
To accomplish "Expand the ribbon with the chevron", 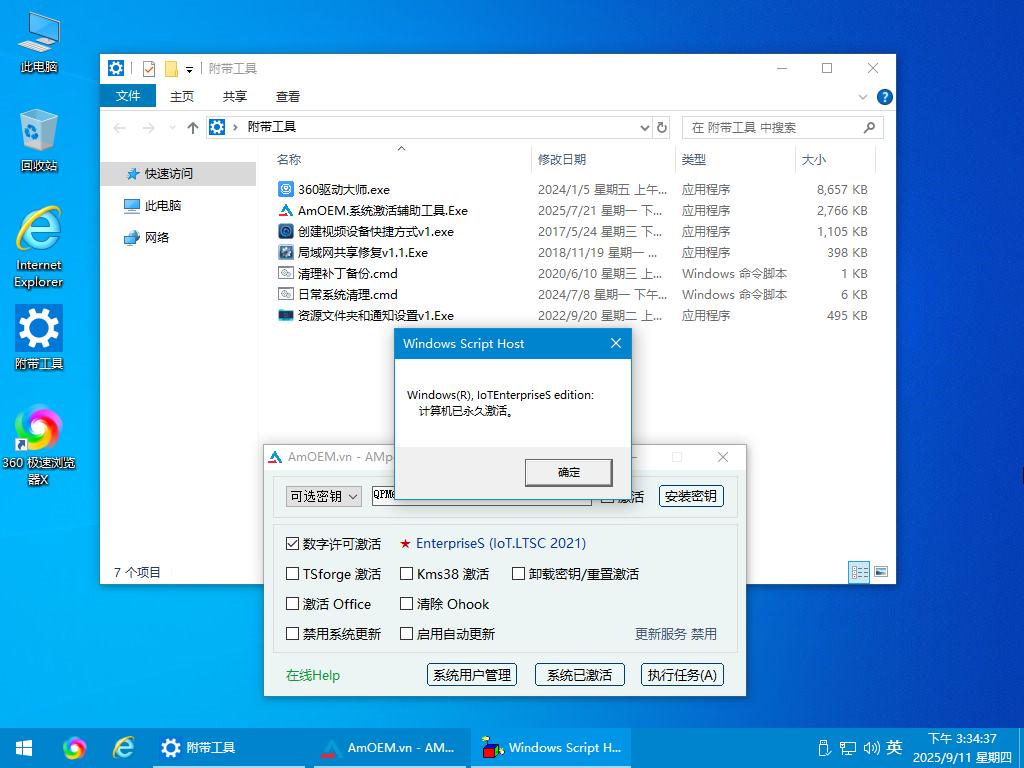I will (x=864, y=97).
